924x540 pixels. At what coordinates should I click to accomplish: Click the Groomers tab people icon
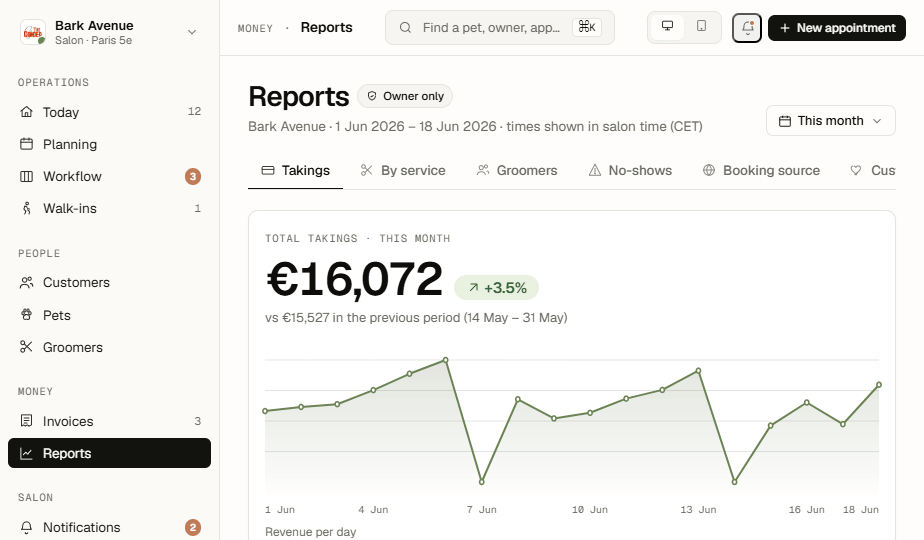coord(483,170)
